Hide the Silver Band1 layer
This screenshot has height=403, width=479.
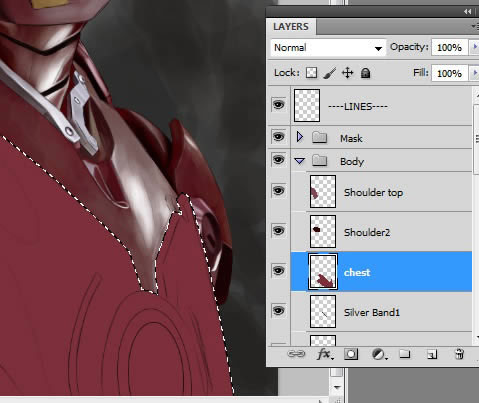[x=279, y=311]
